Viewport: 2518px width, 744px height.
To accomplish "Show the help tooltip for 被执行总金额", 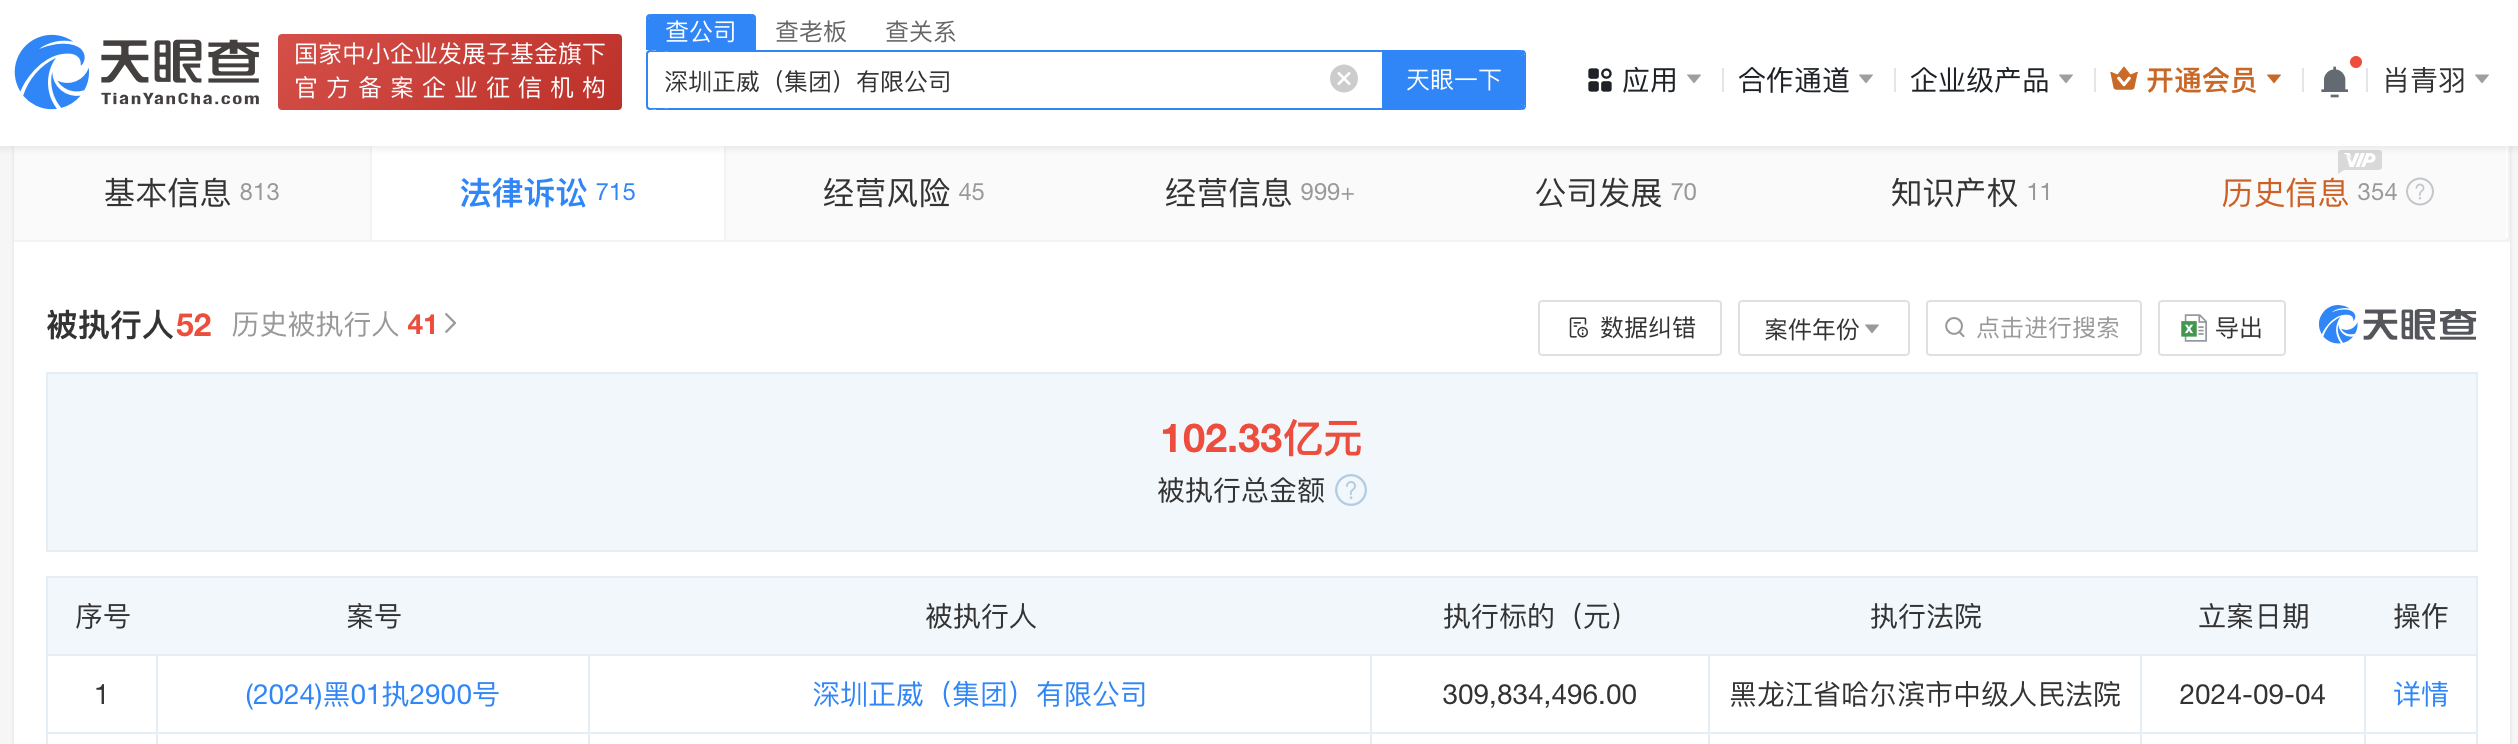I will (1351, 490).
